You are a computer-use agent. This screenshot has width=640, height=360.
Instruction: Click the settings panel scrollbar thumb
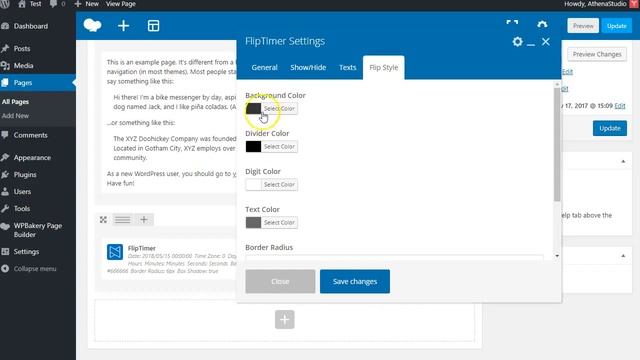(557, 144)
